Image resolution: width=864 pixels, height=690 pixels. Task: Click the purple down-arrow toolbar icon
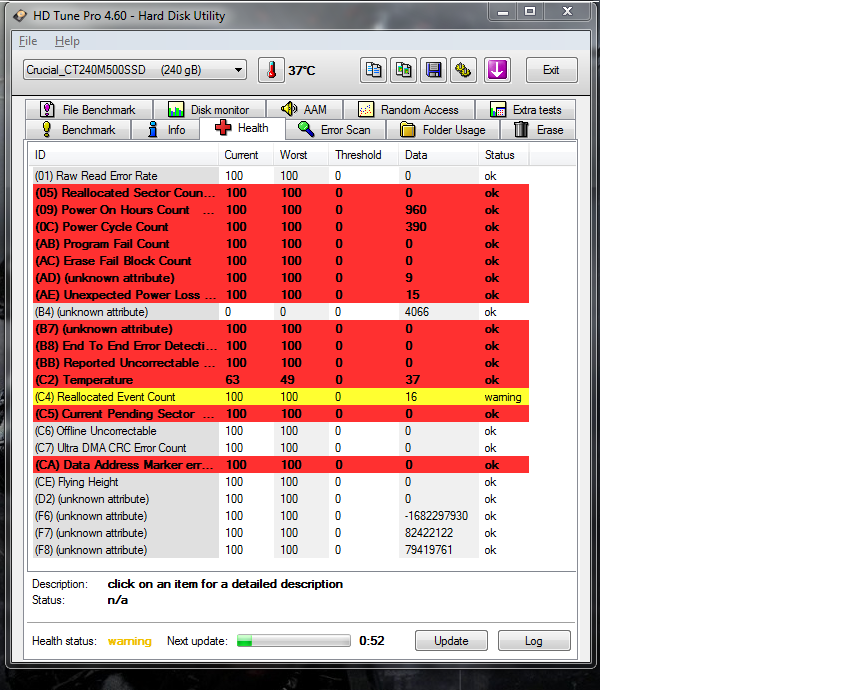(497, 70)
